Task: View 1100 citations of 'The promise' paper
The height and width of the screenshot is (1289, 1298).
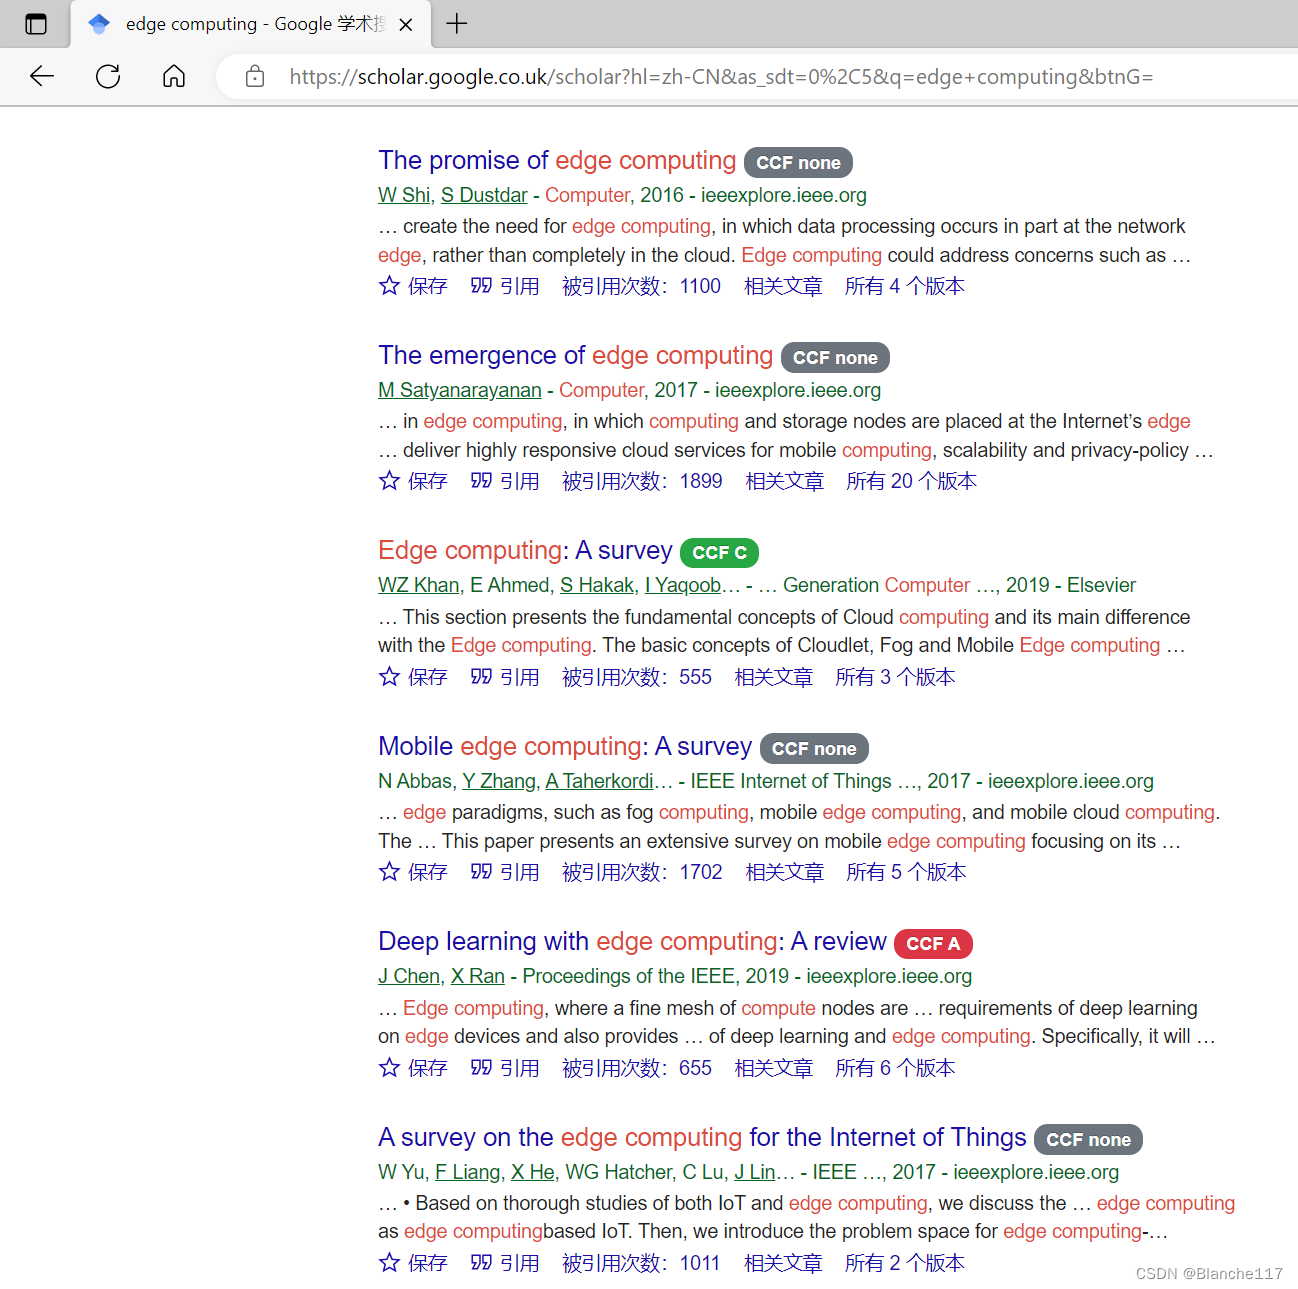Action: 641,286
